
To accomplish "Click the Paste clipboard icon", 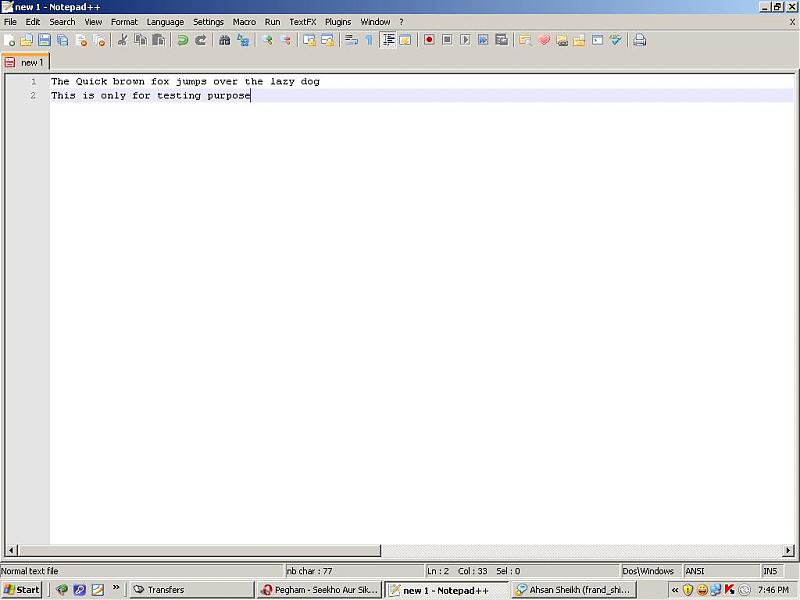I will pos(159,40).
